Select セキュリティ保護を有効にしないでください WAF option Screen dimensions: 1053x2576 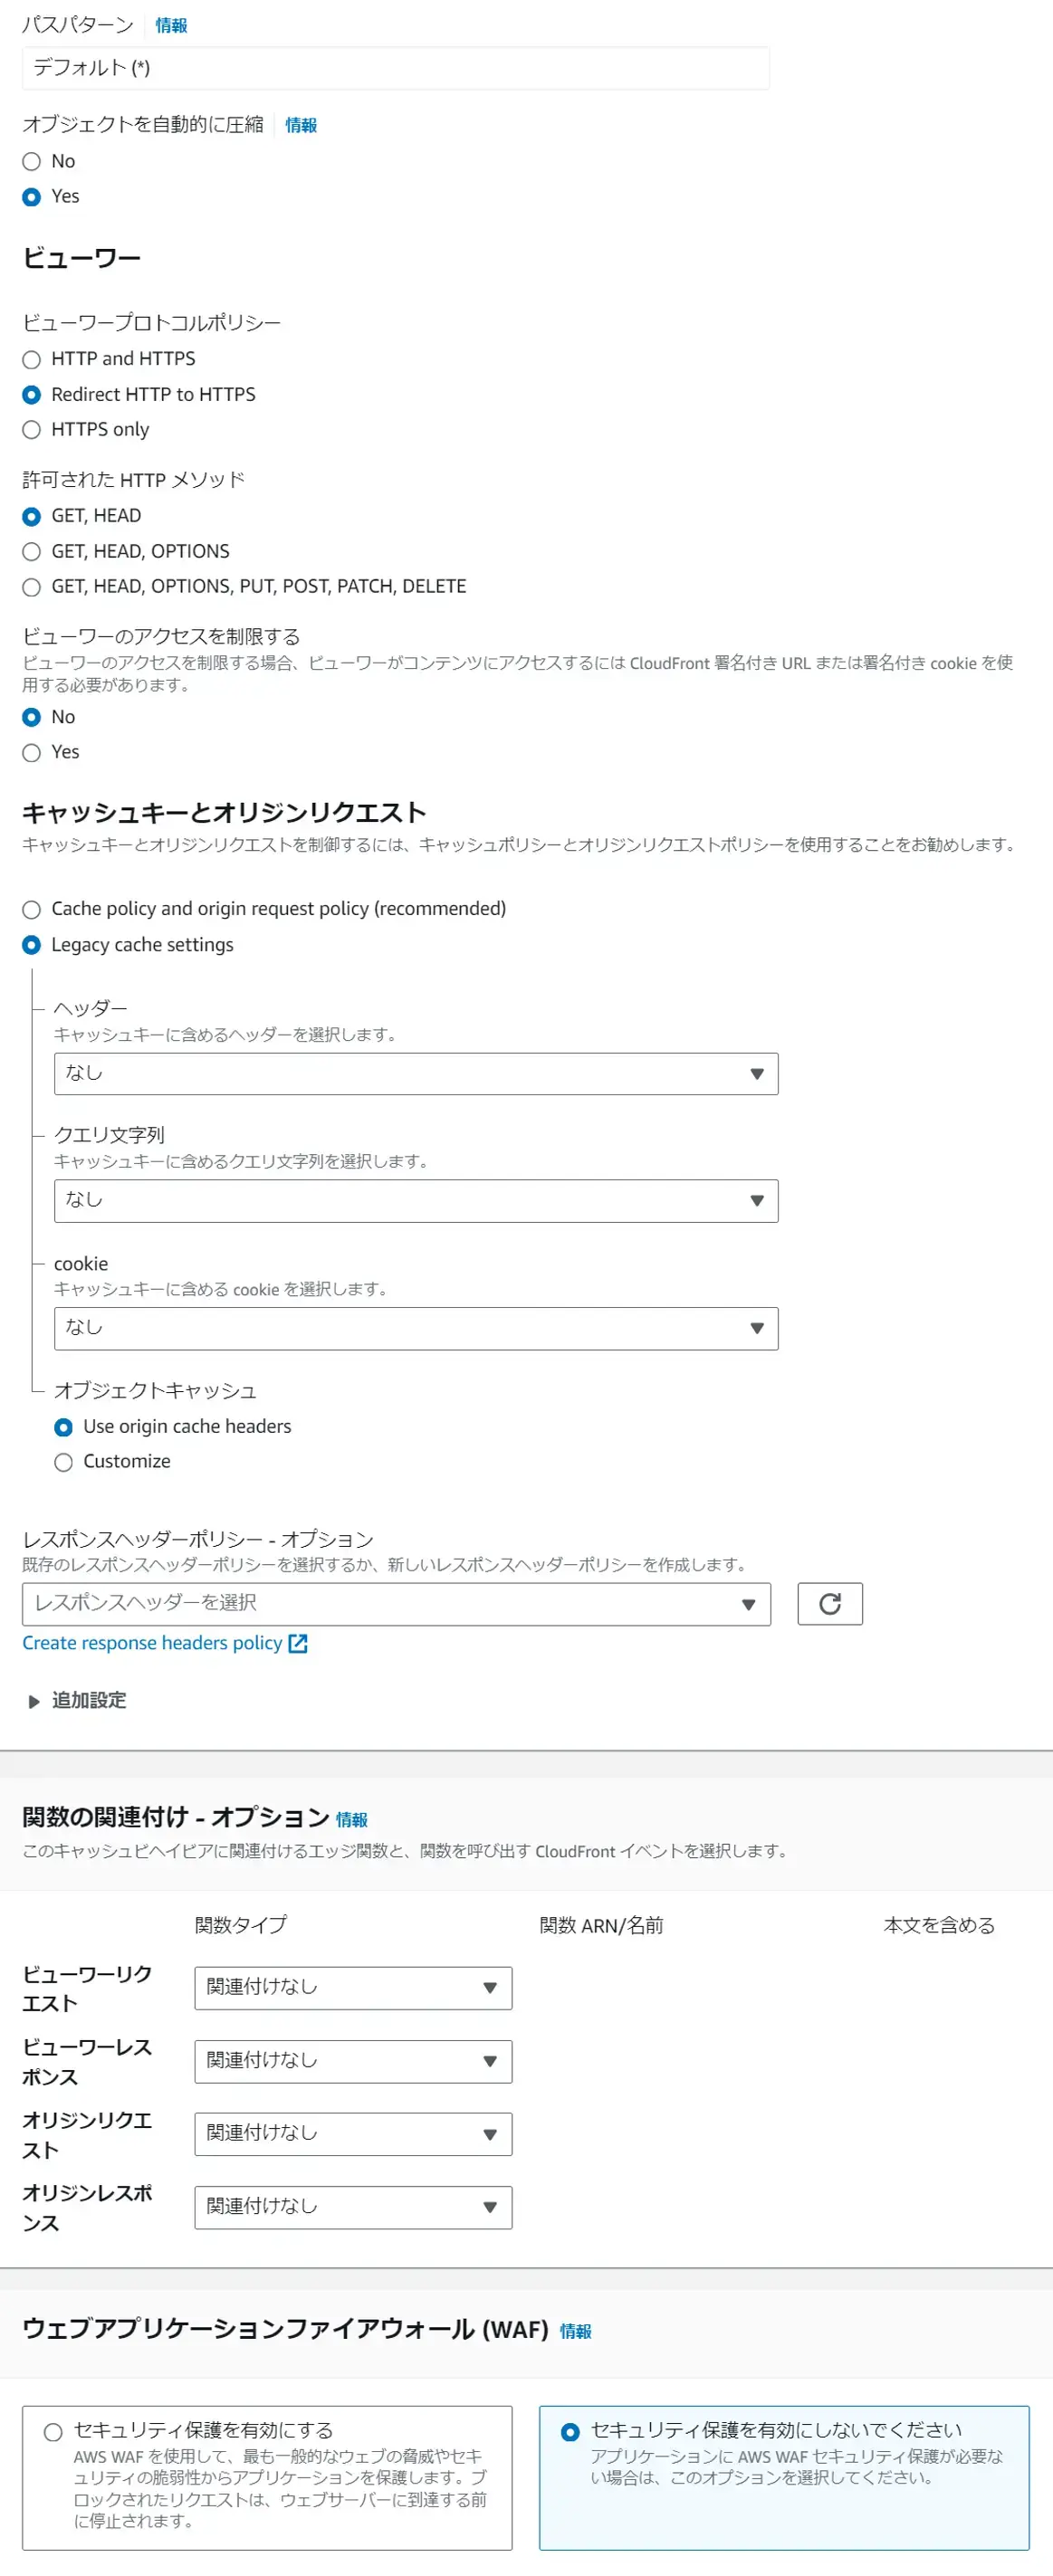(571, 2431)
